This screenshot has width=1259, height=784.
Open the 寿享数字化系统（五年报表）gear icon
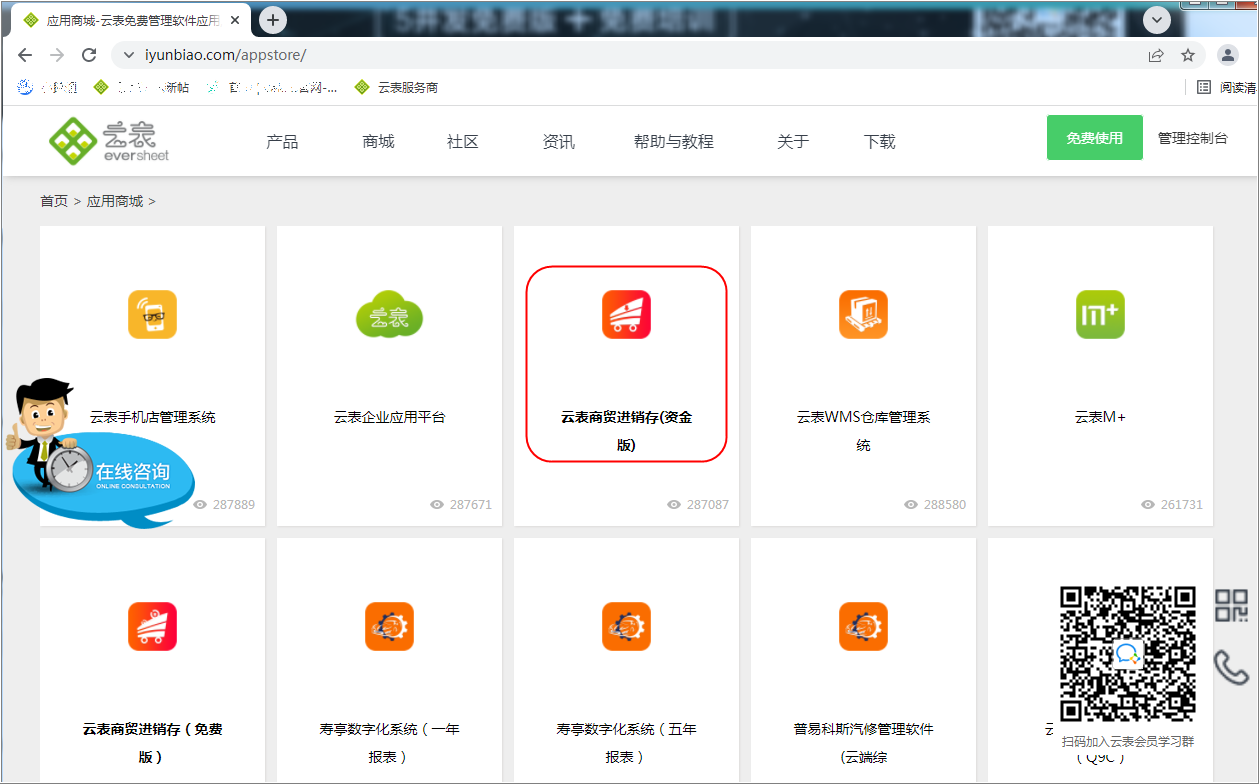point(626,626)
